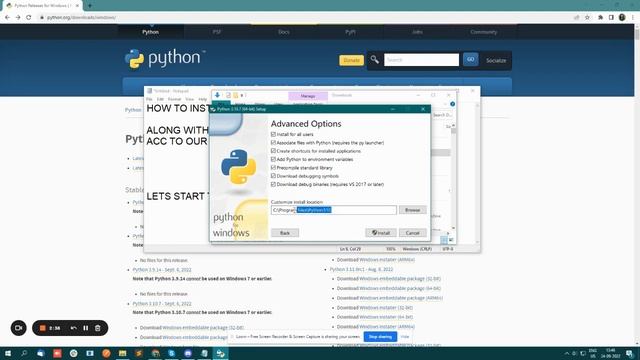This screenshot has width=640, height=360.
Task: Open Notepad Edit menu
Action: [x=160, y=99]
